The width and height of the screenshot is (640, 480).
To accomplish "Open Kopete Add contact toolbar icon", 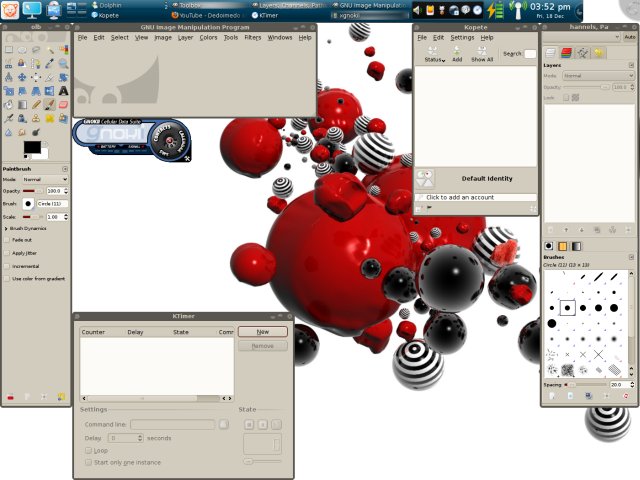I will point(457,54).
